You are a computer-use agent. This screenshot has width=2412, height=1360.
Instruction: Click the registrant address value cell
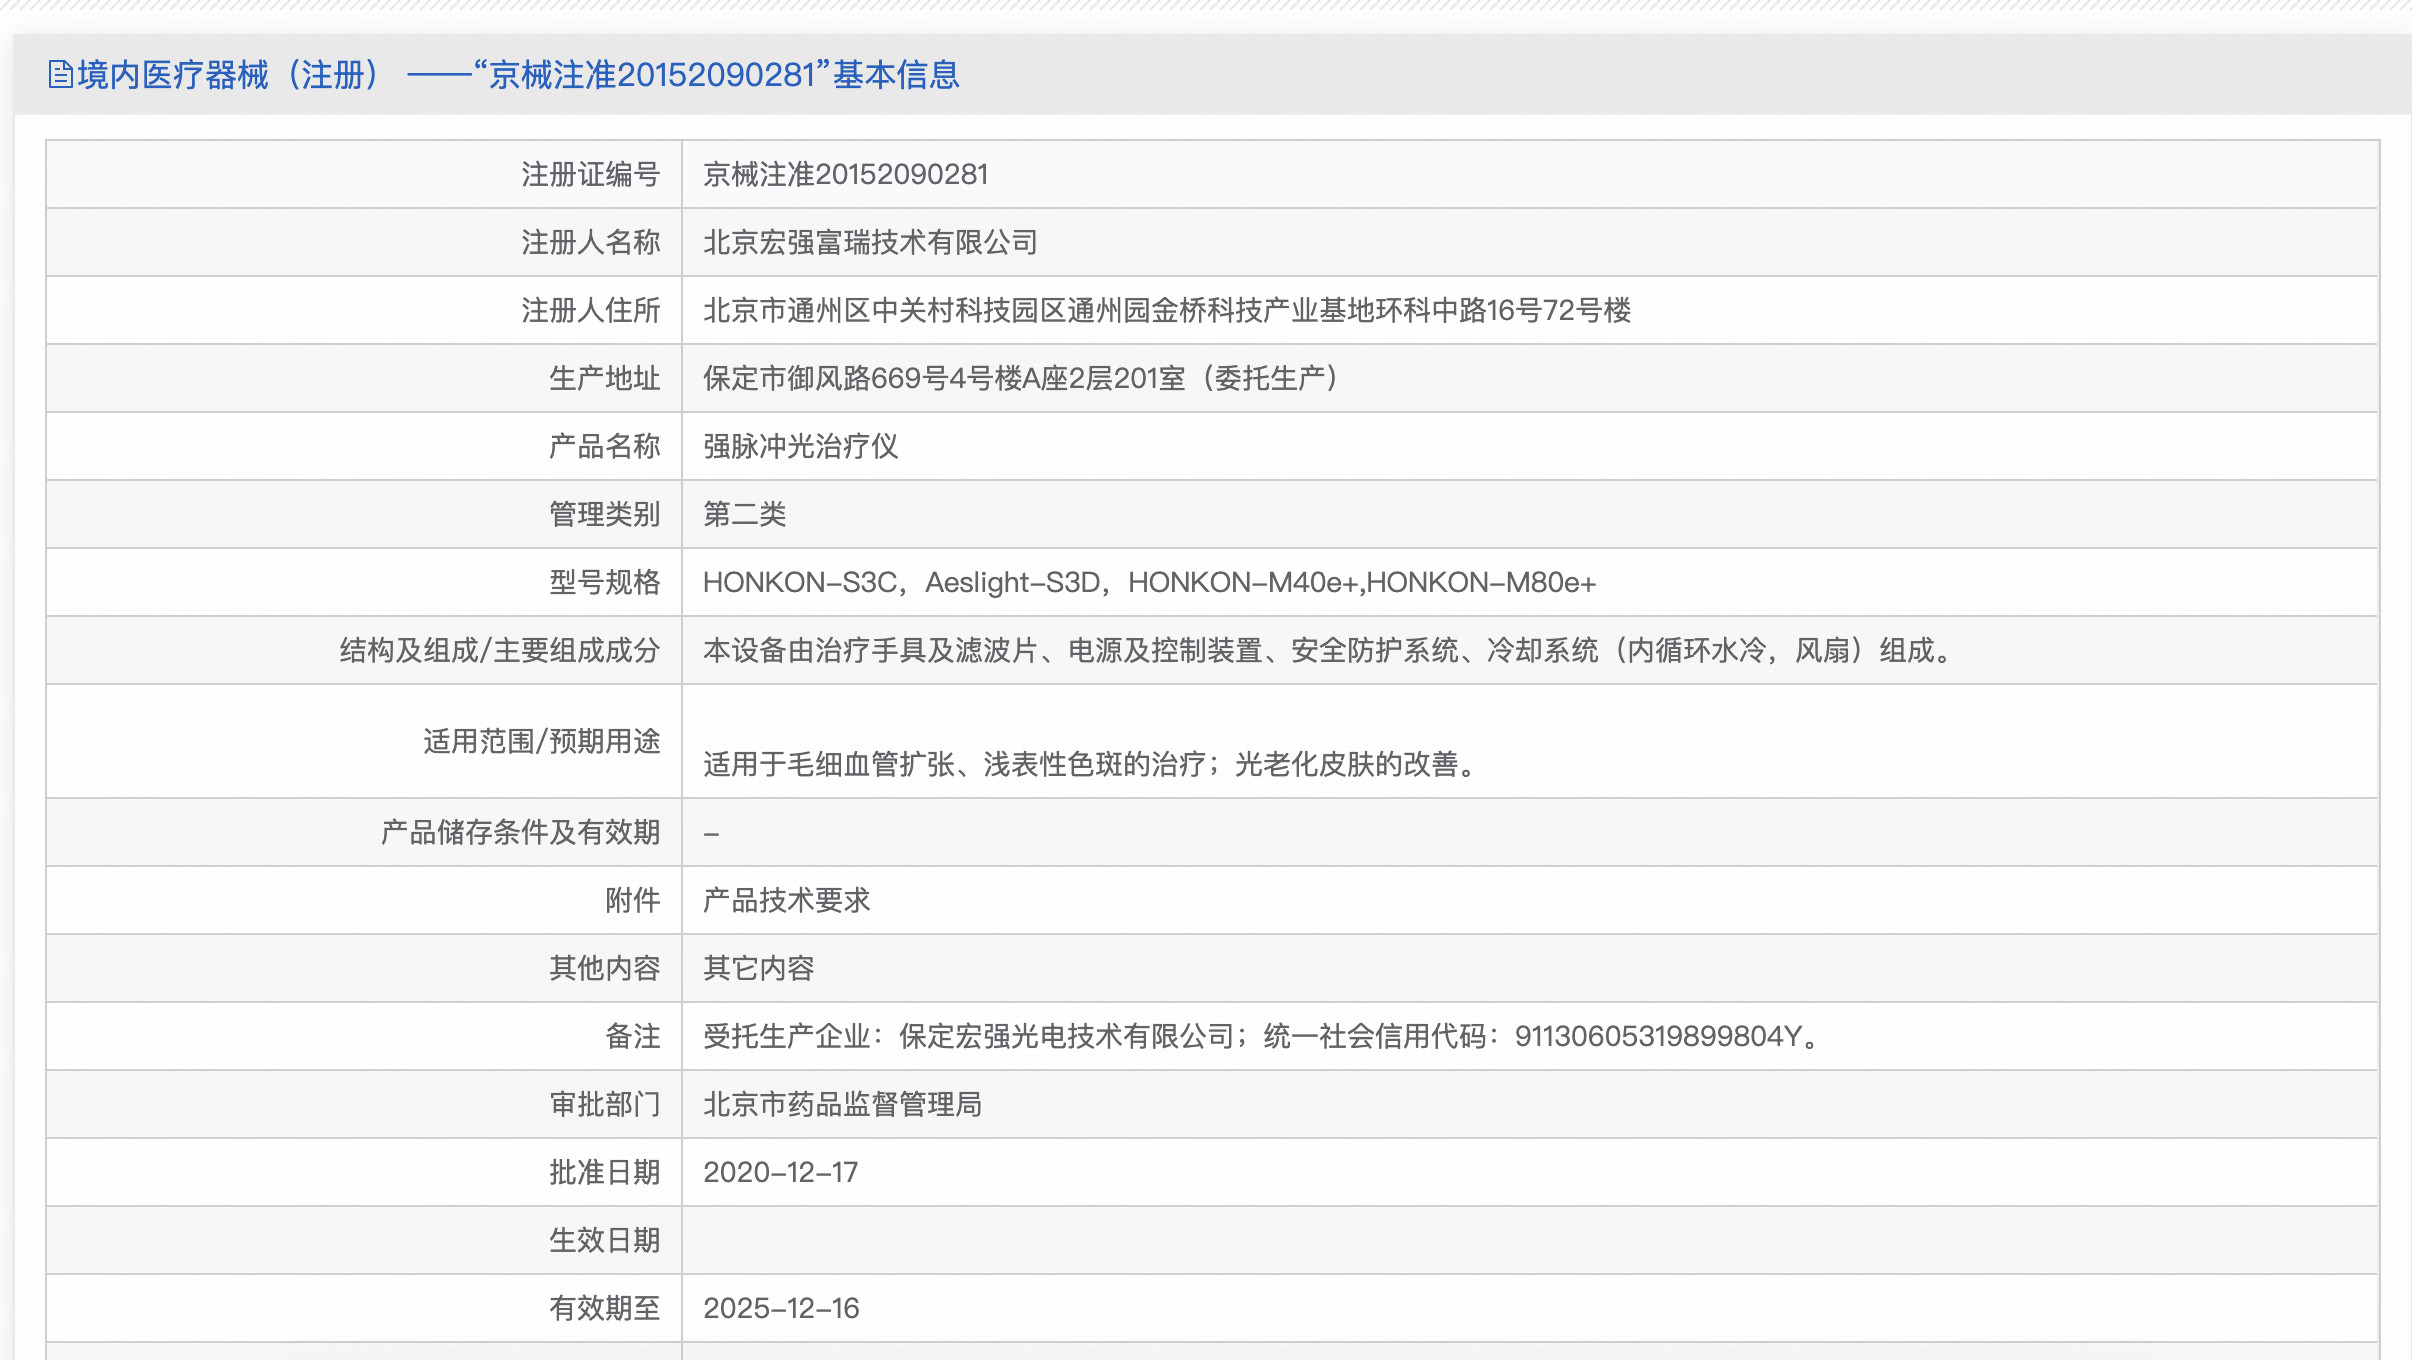(x=1166, y=311)
